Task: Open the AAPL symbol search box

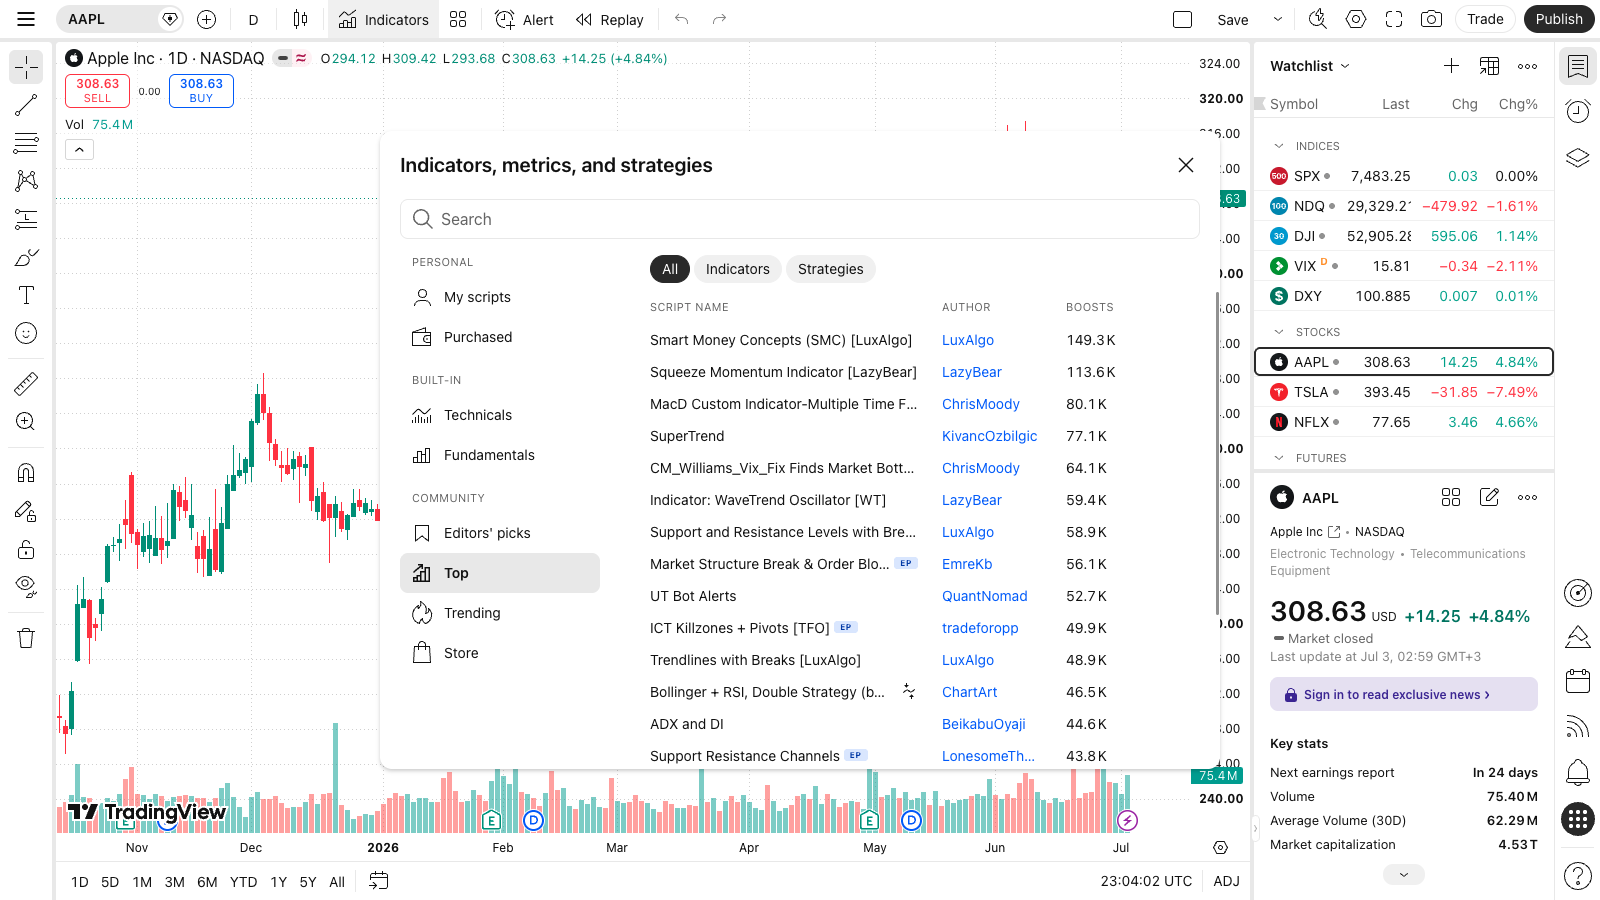Action: pos(108,19)
